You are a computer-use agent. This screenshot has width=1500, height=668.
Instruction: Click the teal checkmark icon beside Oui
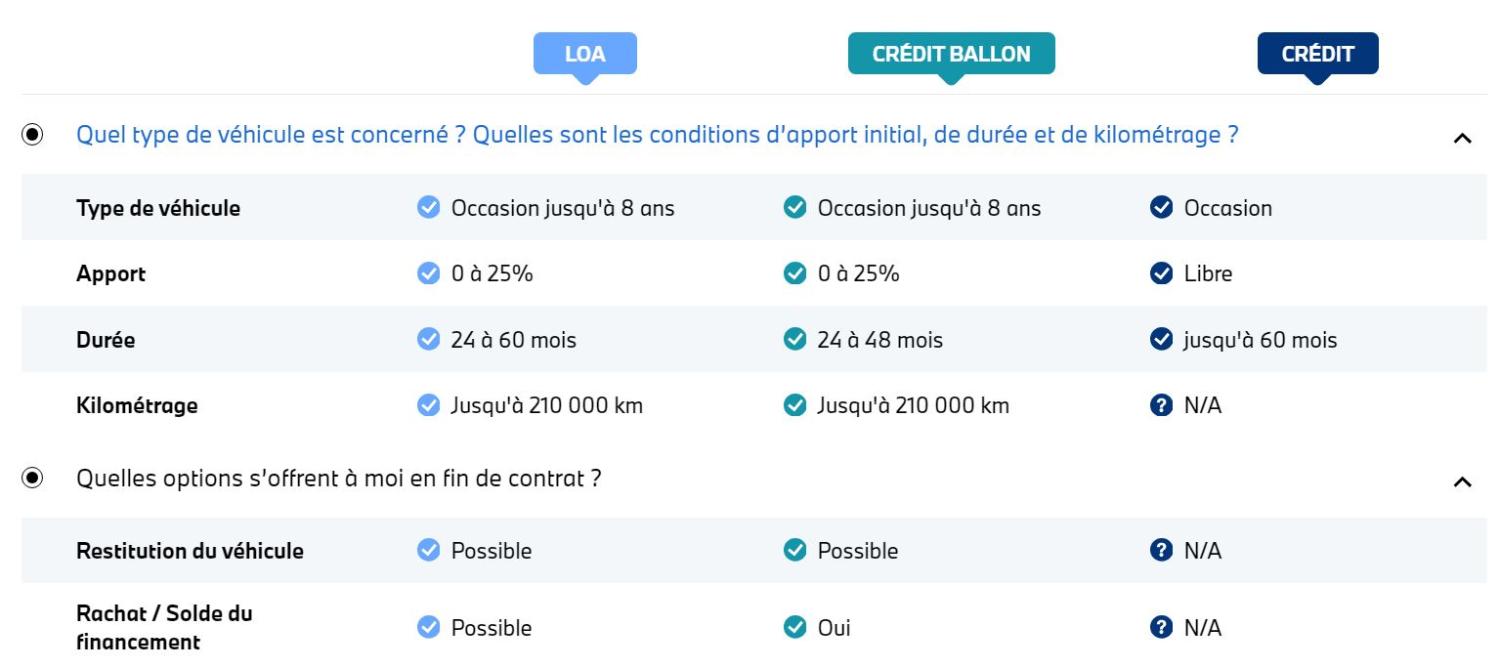(x=795, y=628)
